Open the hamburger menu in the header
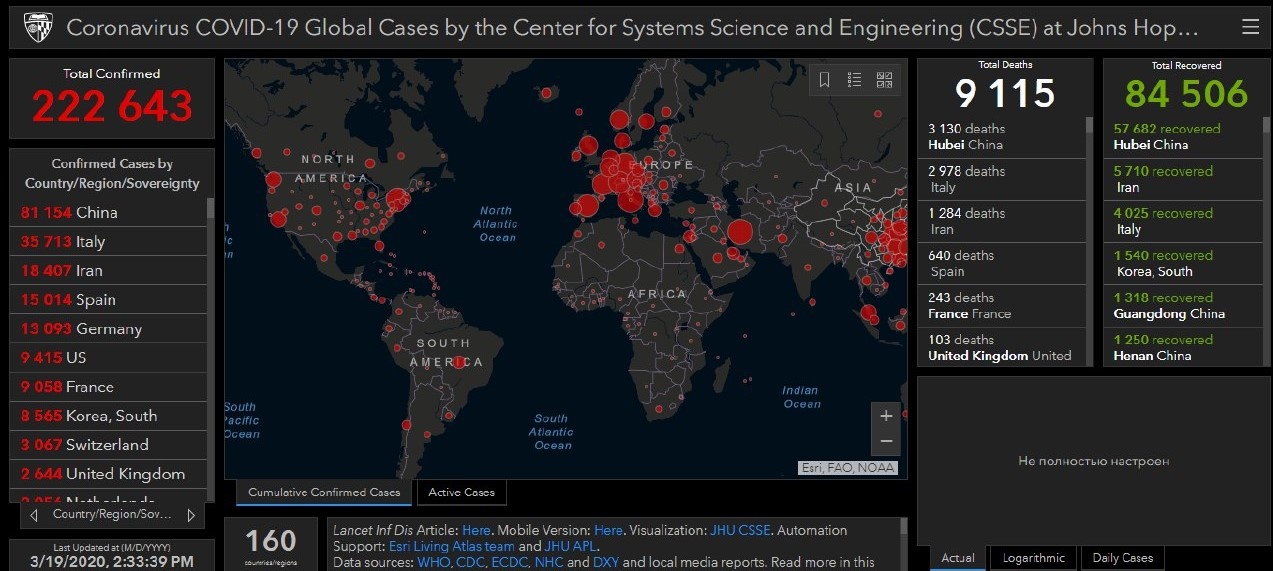The image size is (1273, 571). 1250,26
